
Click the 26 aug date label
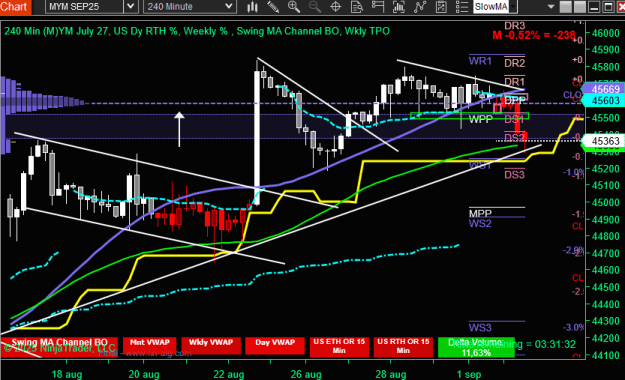pos(306,374)
